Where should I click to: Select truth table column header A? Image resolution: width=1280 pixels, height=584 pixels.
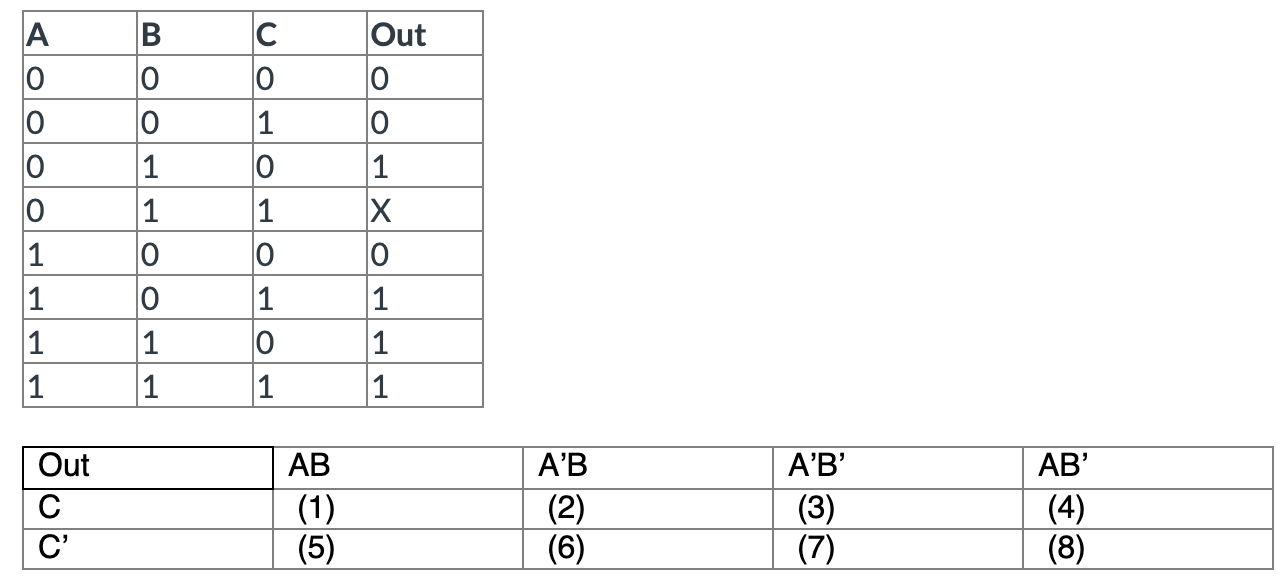pyautogui.click(x=37, y=35)
